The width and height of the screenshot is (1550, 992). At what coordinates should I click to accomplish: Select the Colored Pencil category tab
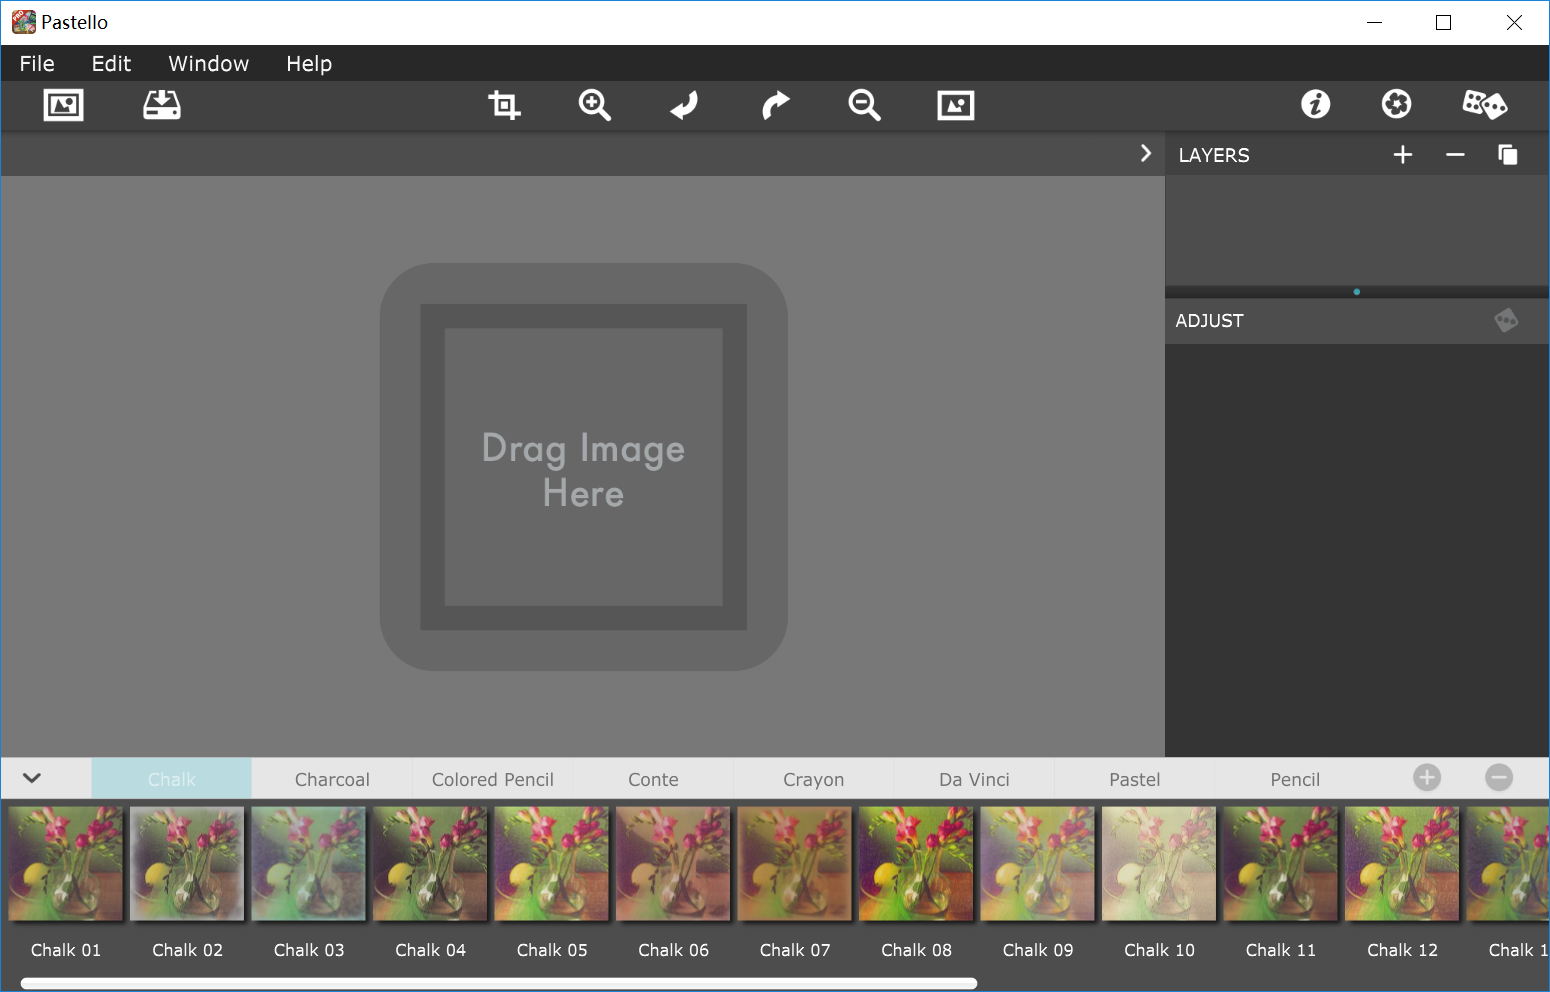[493, 779]
